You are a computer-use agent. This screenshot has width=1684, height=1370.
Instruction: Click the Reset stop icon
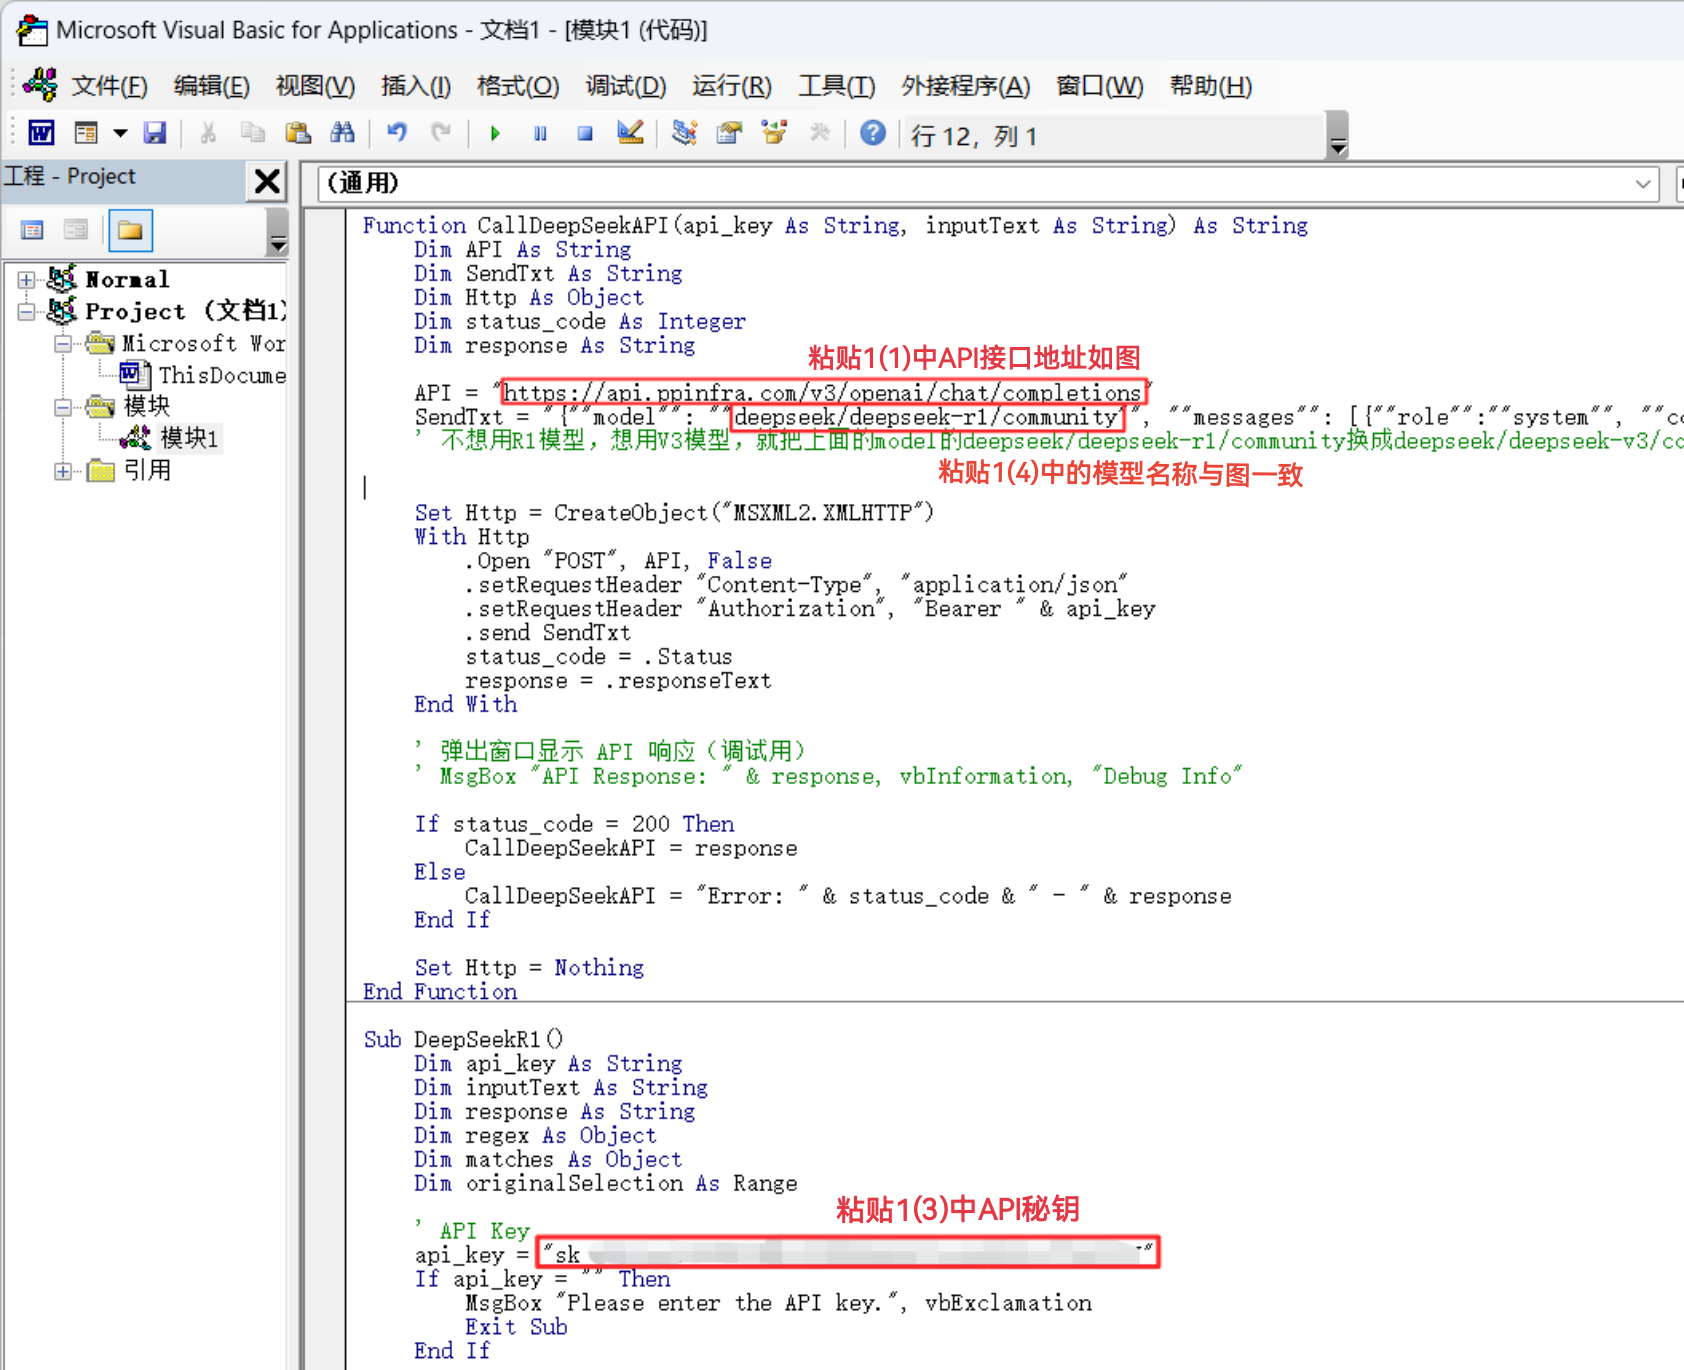(x=585, y=133)
